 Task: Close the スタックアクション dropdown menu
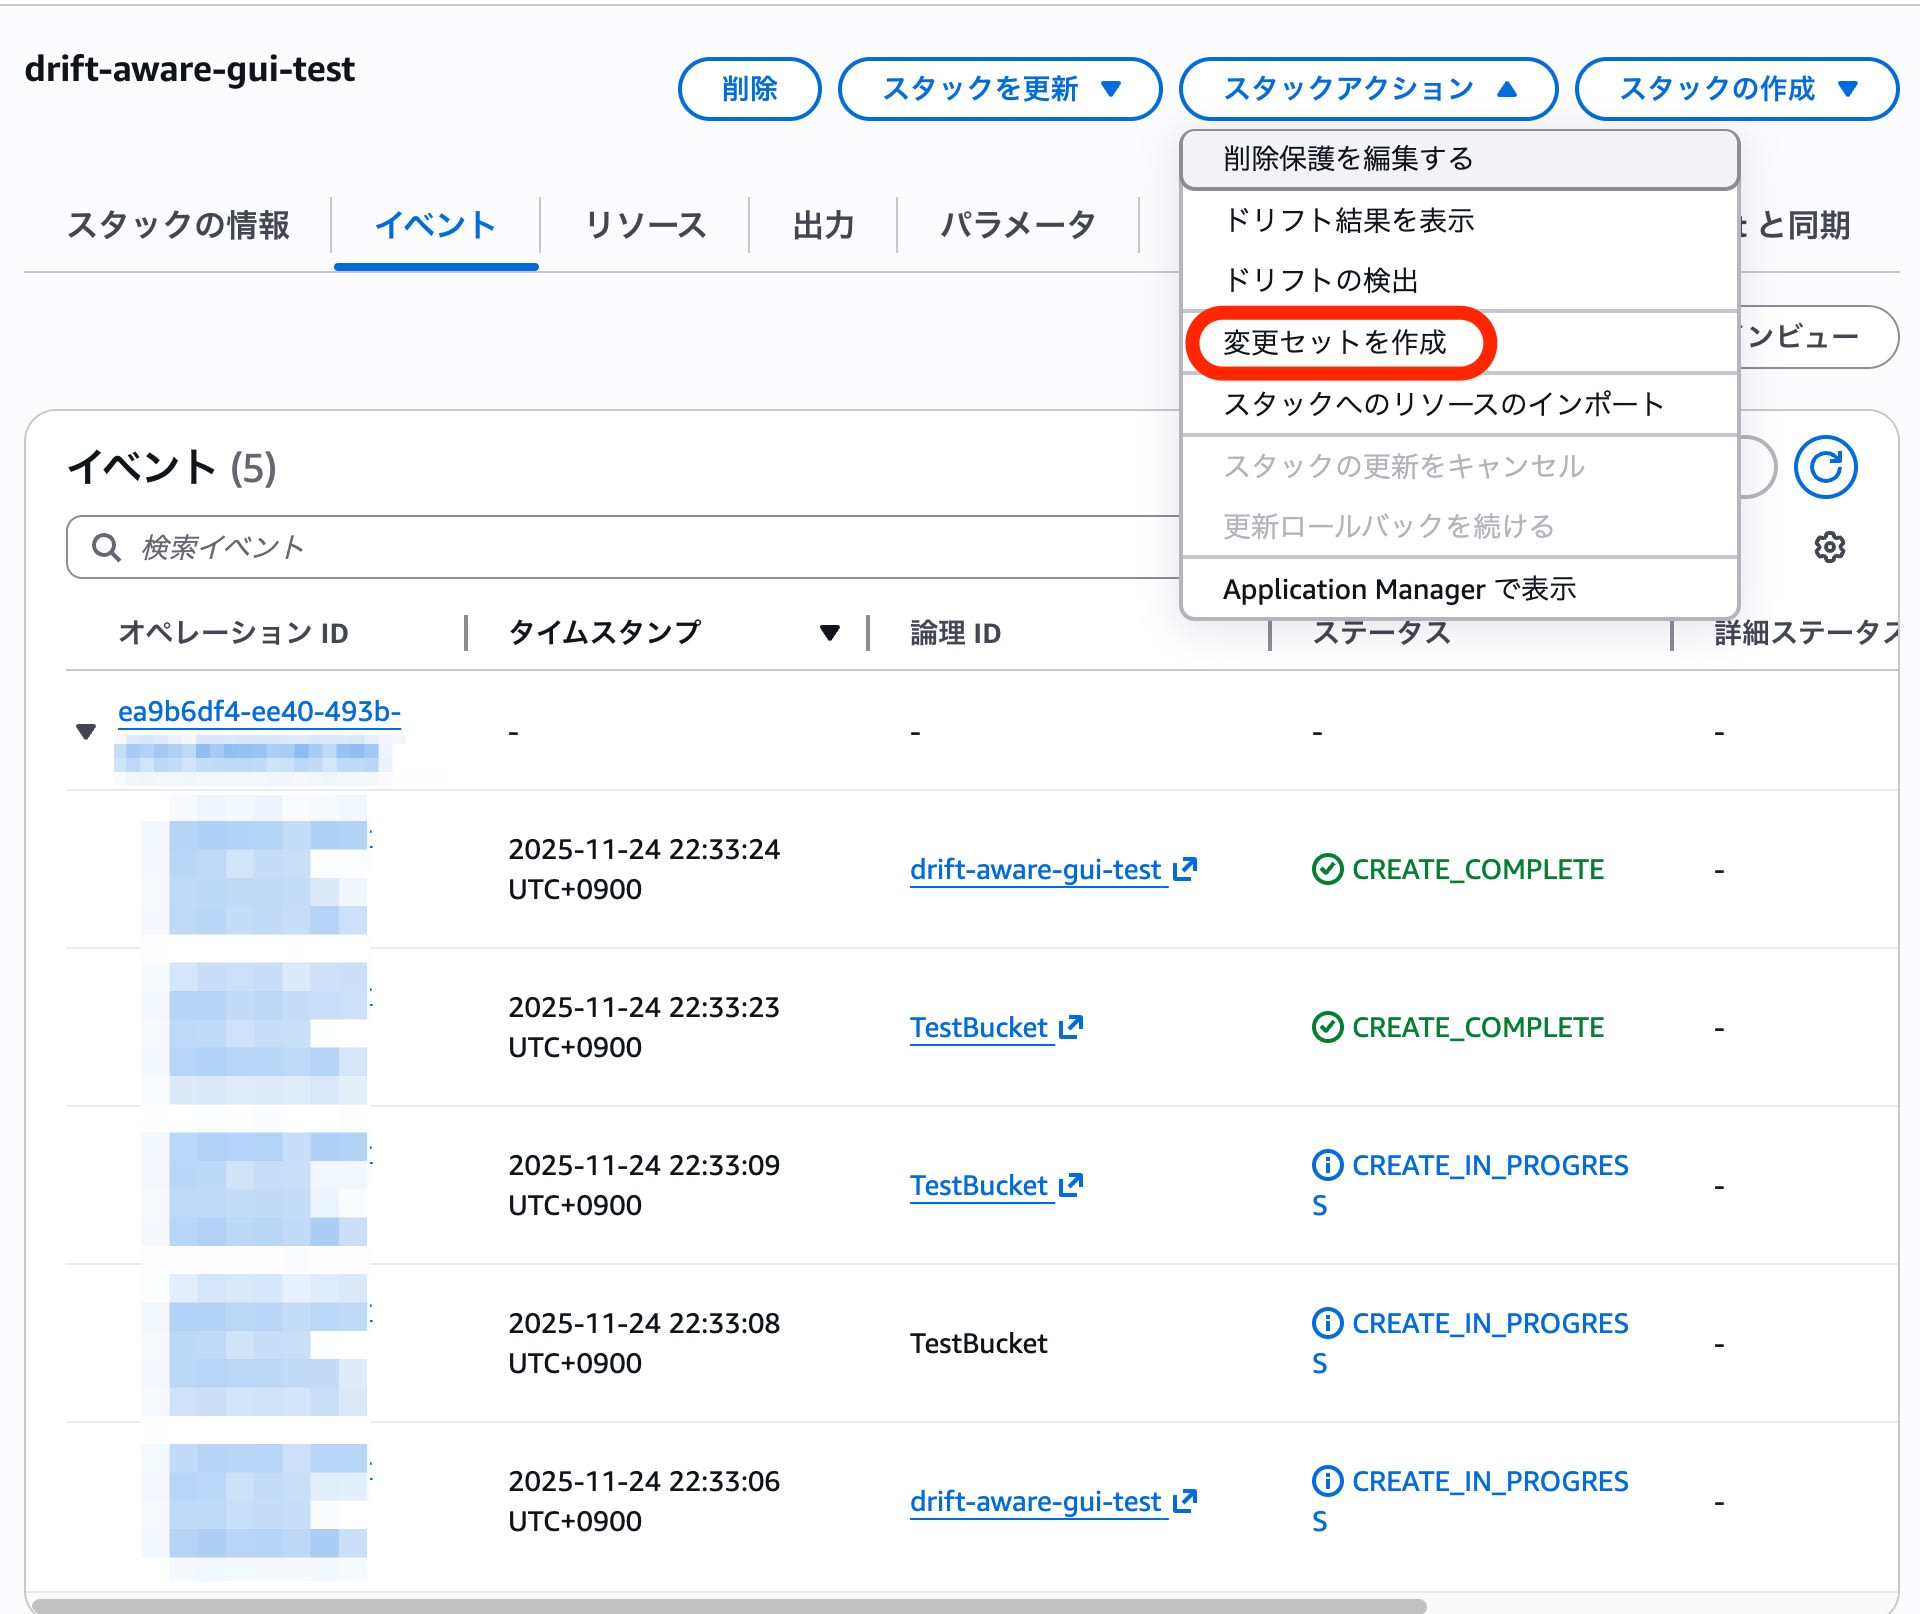[x=1367, y=89]
